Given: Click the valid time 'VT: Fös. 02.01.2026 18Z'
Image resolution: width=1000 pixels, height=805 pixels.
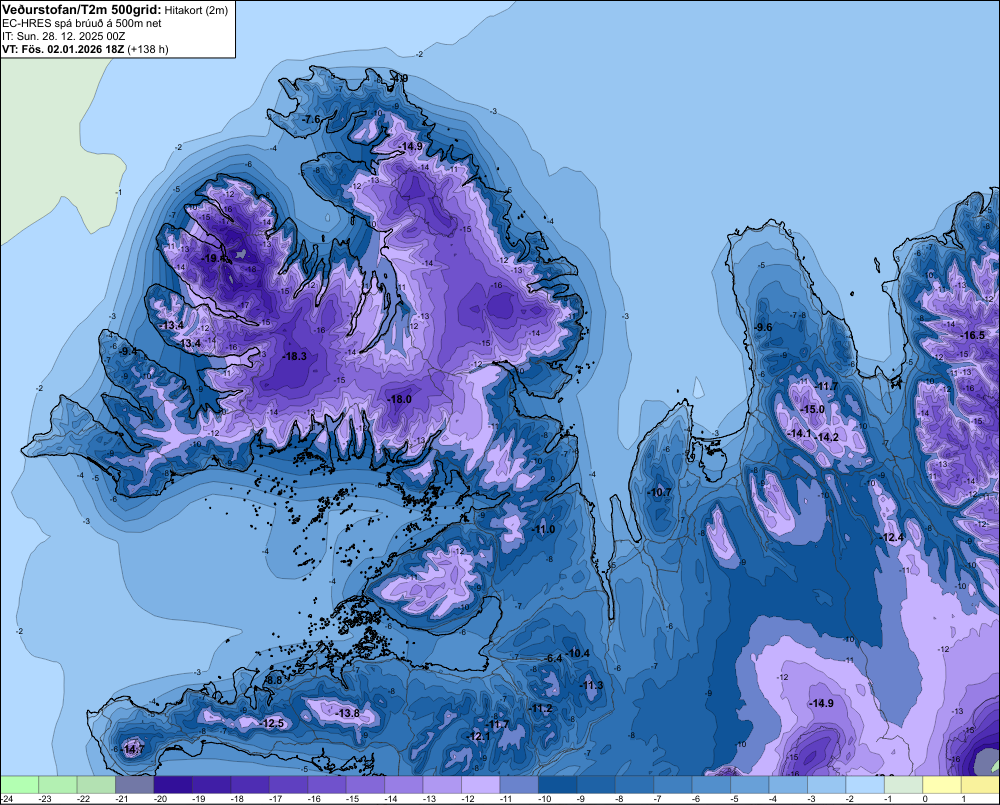Looking at the screenshot, I should [x=63, y=49].
